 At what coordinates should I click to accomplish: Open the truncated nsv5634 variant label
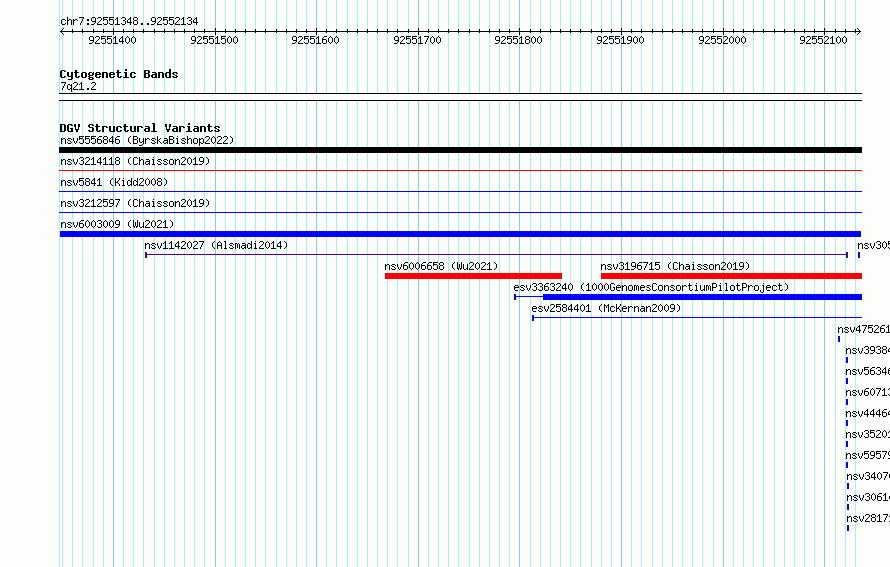point(867,371)
